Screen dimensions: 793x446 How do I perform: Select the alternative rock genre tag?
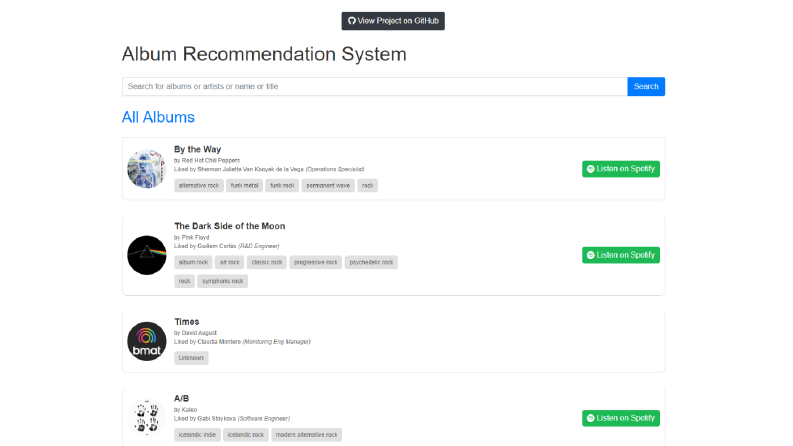click(199, 186)
